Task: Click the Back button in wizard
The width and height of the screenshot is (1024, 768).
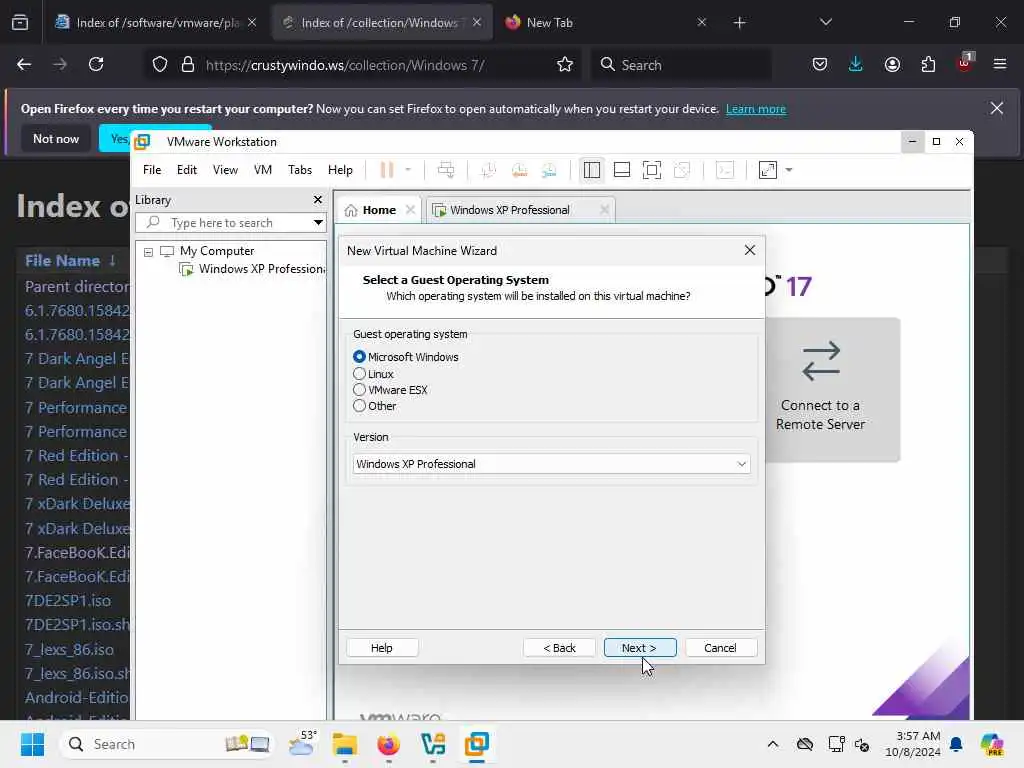Action: pos(559,648)
